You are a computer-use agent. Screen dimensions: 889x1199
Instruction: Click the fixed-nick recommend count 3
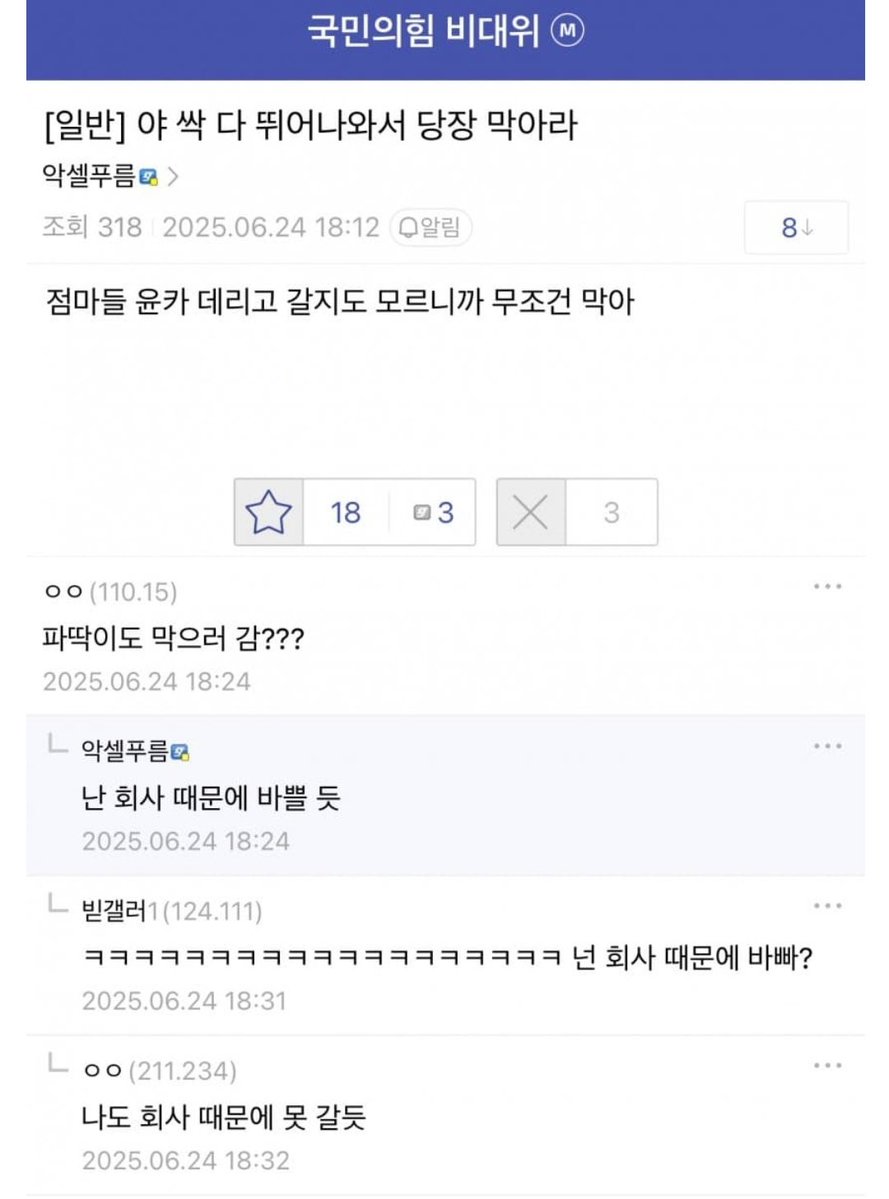point(433,512)
